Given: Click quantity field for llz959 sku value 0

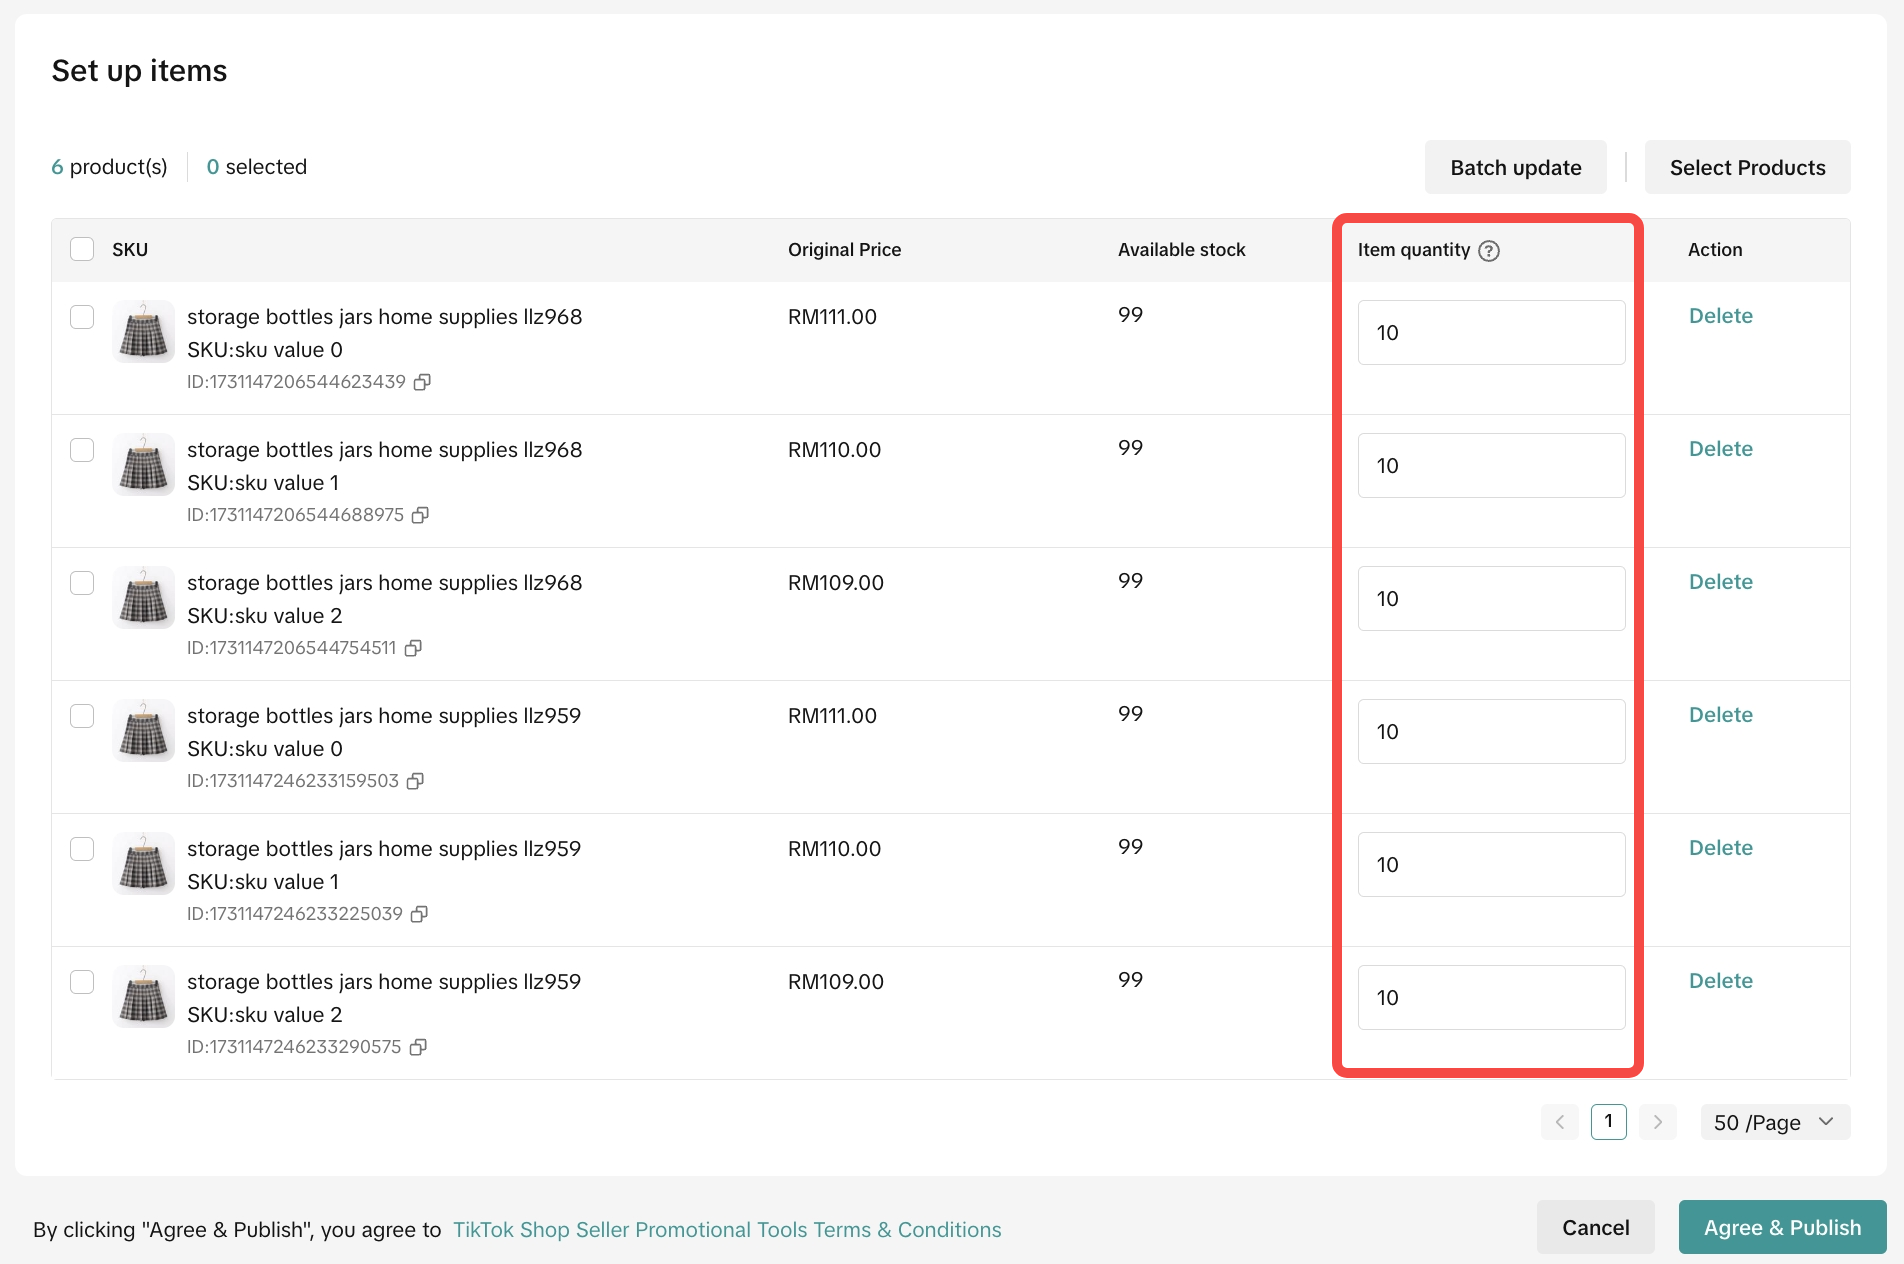Looking at the screenshot, I should pos(1490,732).
